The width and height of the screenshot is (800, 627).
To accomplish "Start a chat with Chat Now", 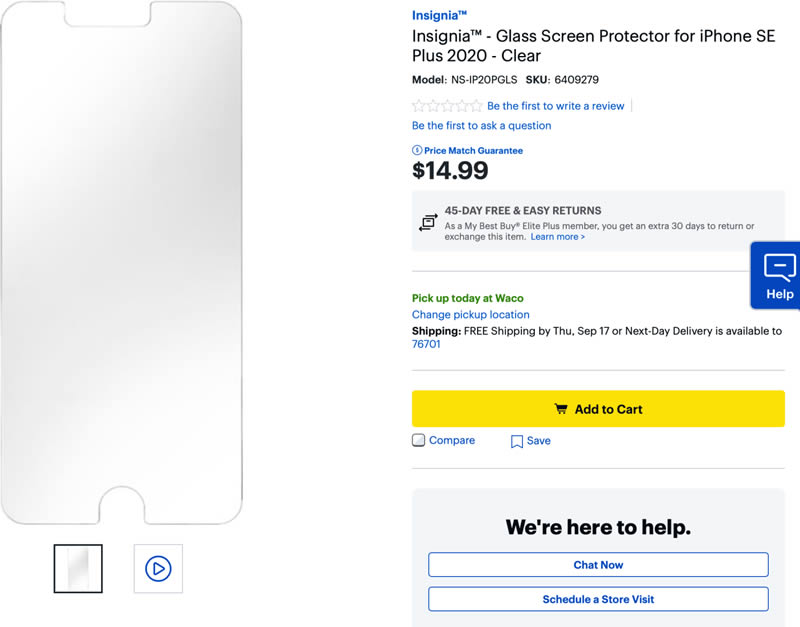I will coord(598,565).
